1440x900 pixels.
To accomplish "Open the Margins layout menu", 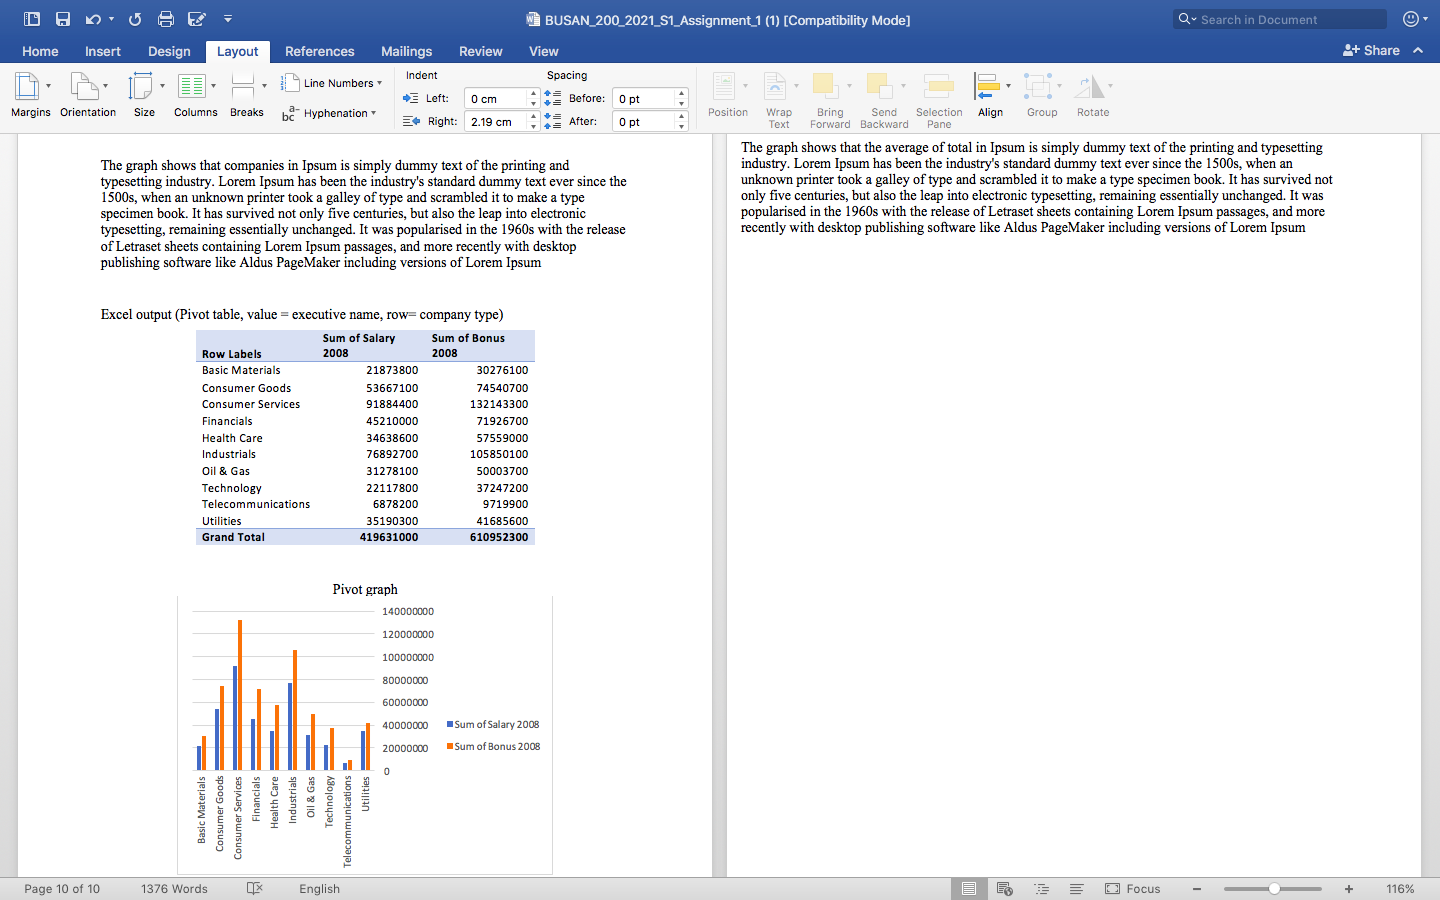I will pos(30,96).
